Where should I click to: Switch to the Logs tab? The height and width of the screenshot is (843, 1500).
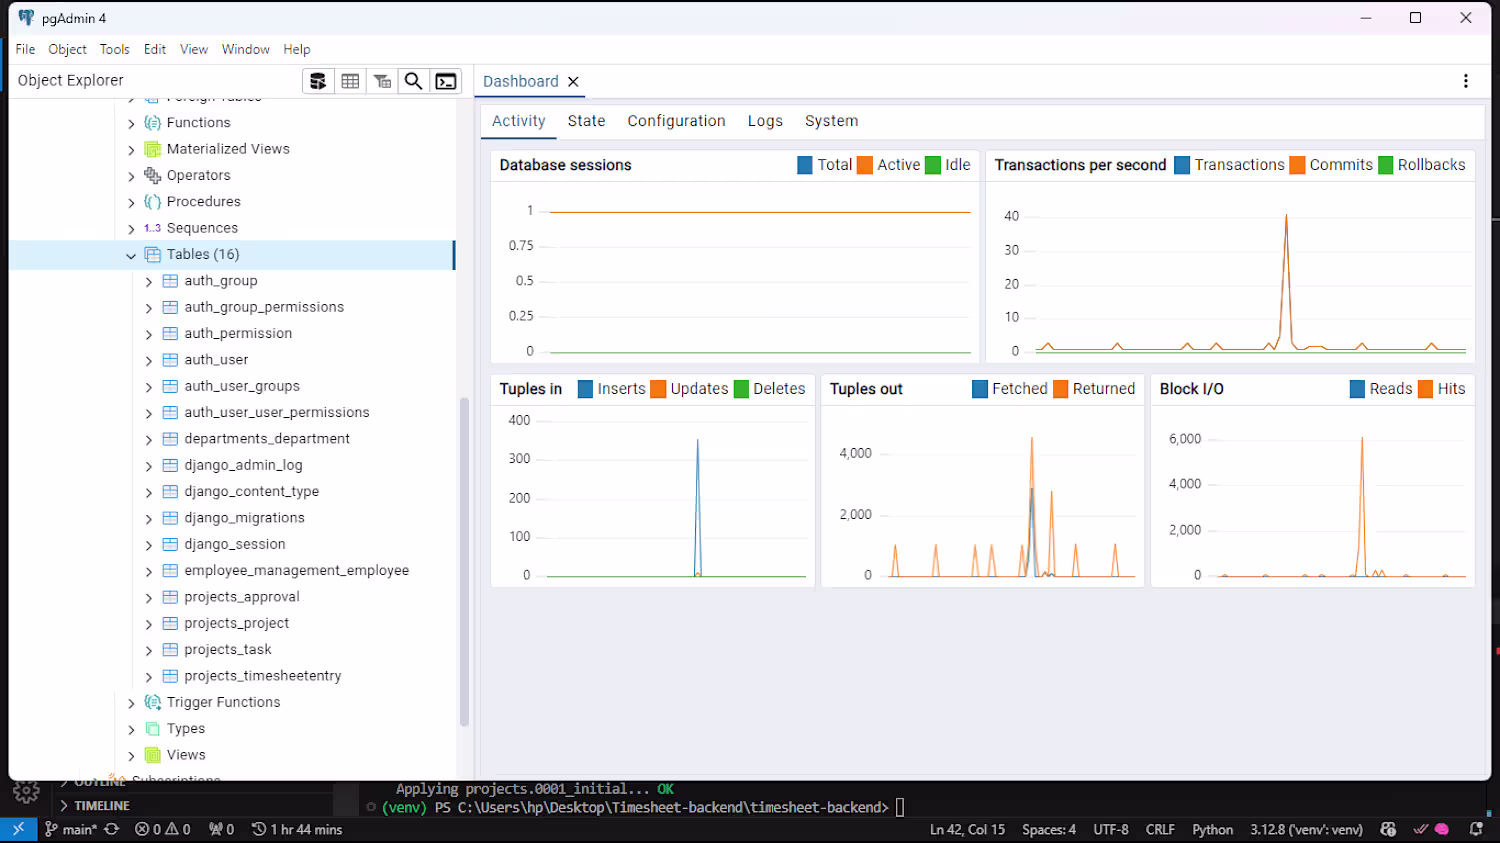coord(765,121)
